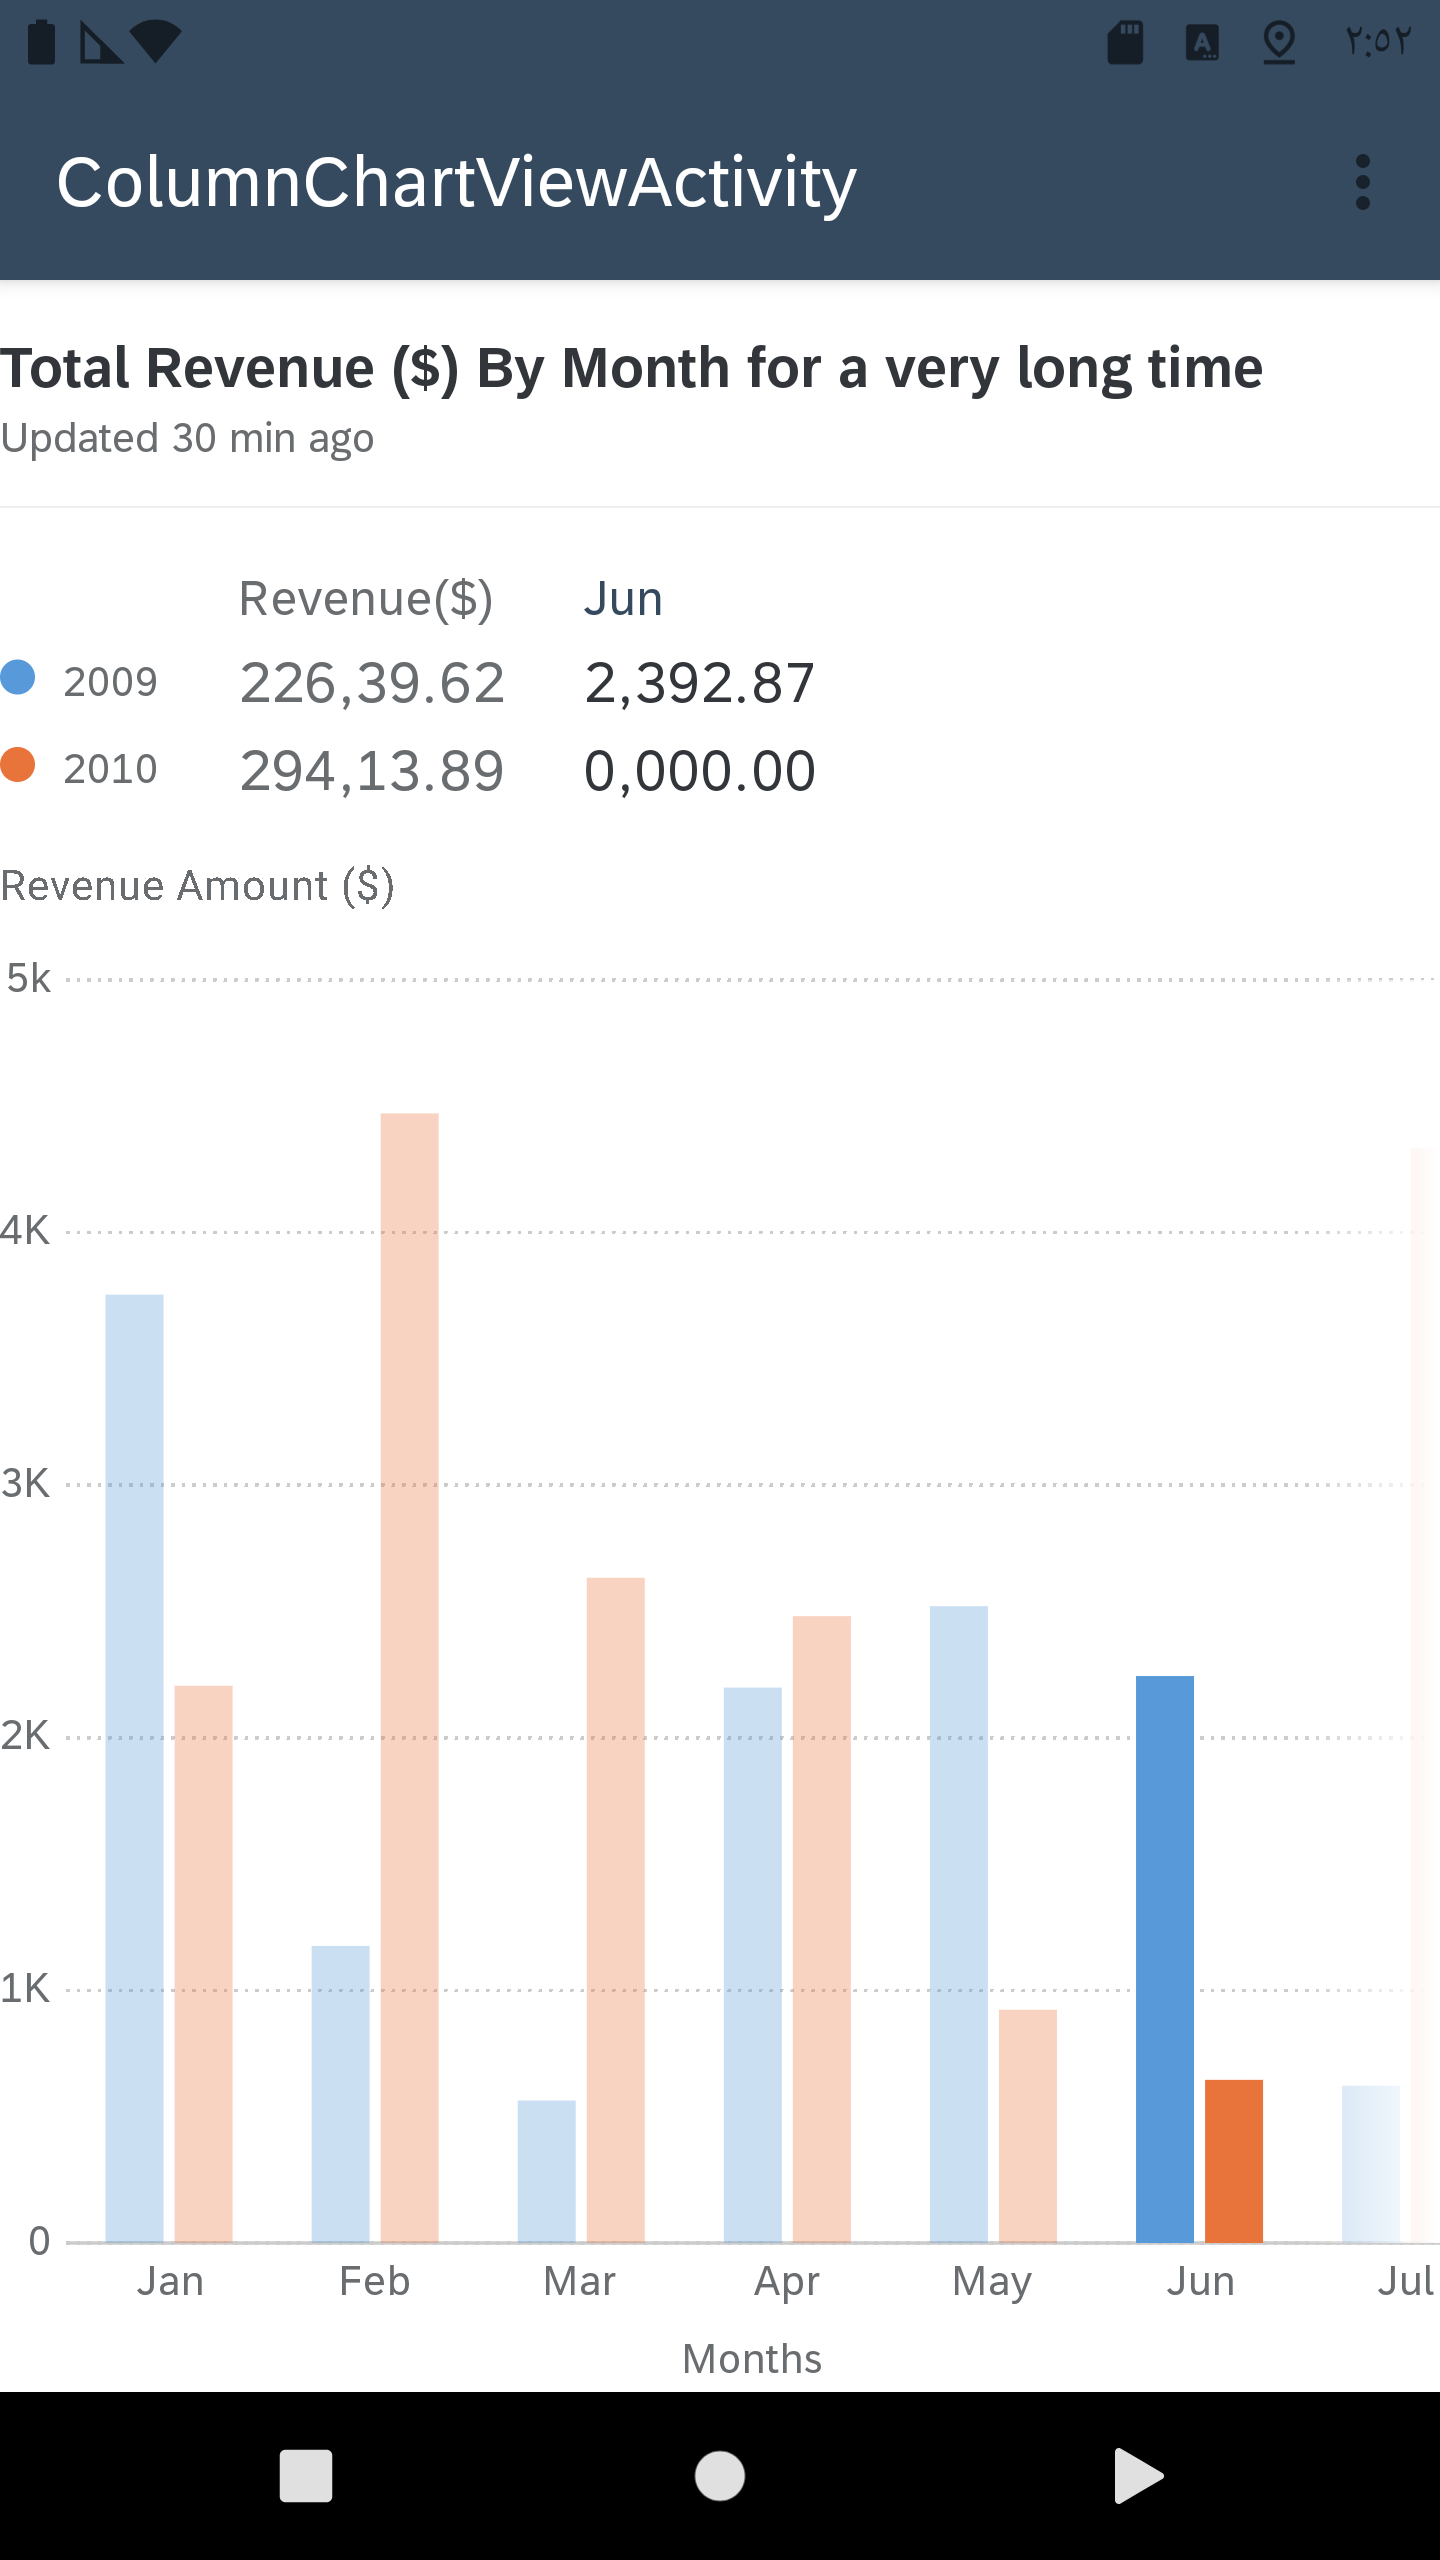
Task: Tap the location pin status icon
Action: [1279, 42]
